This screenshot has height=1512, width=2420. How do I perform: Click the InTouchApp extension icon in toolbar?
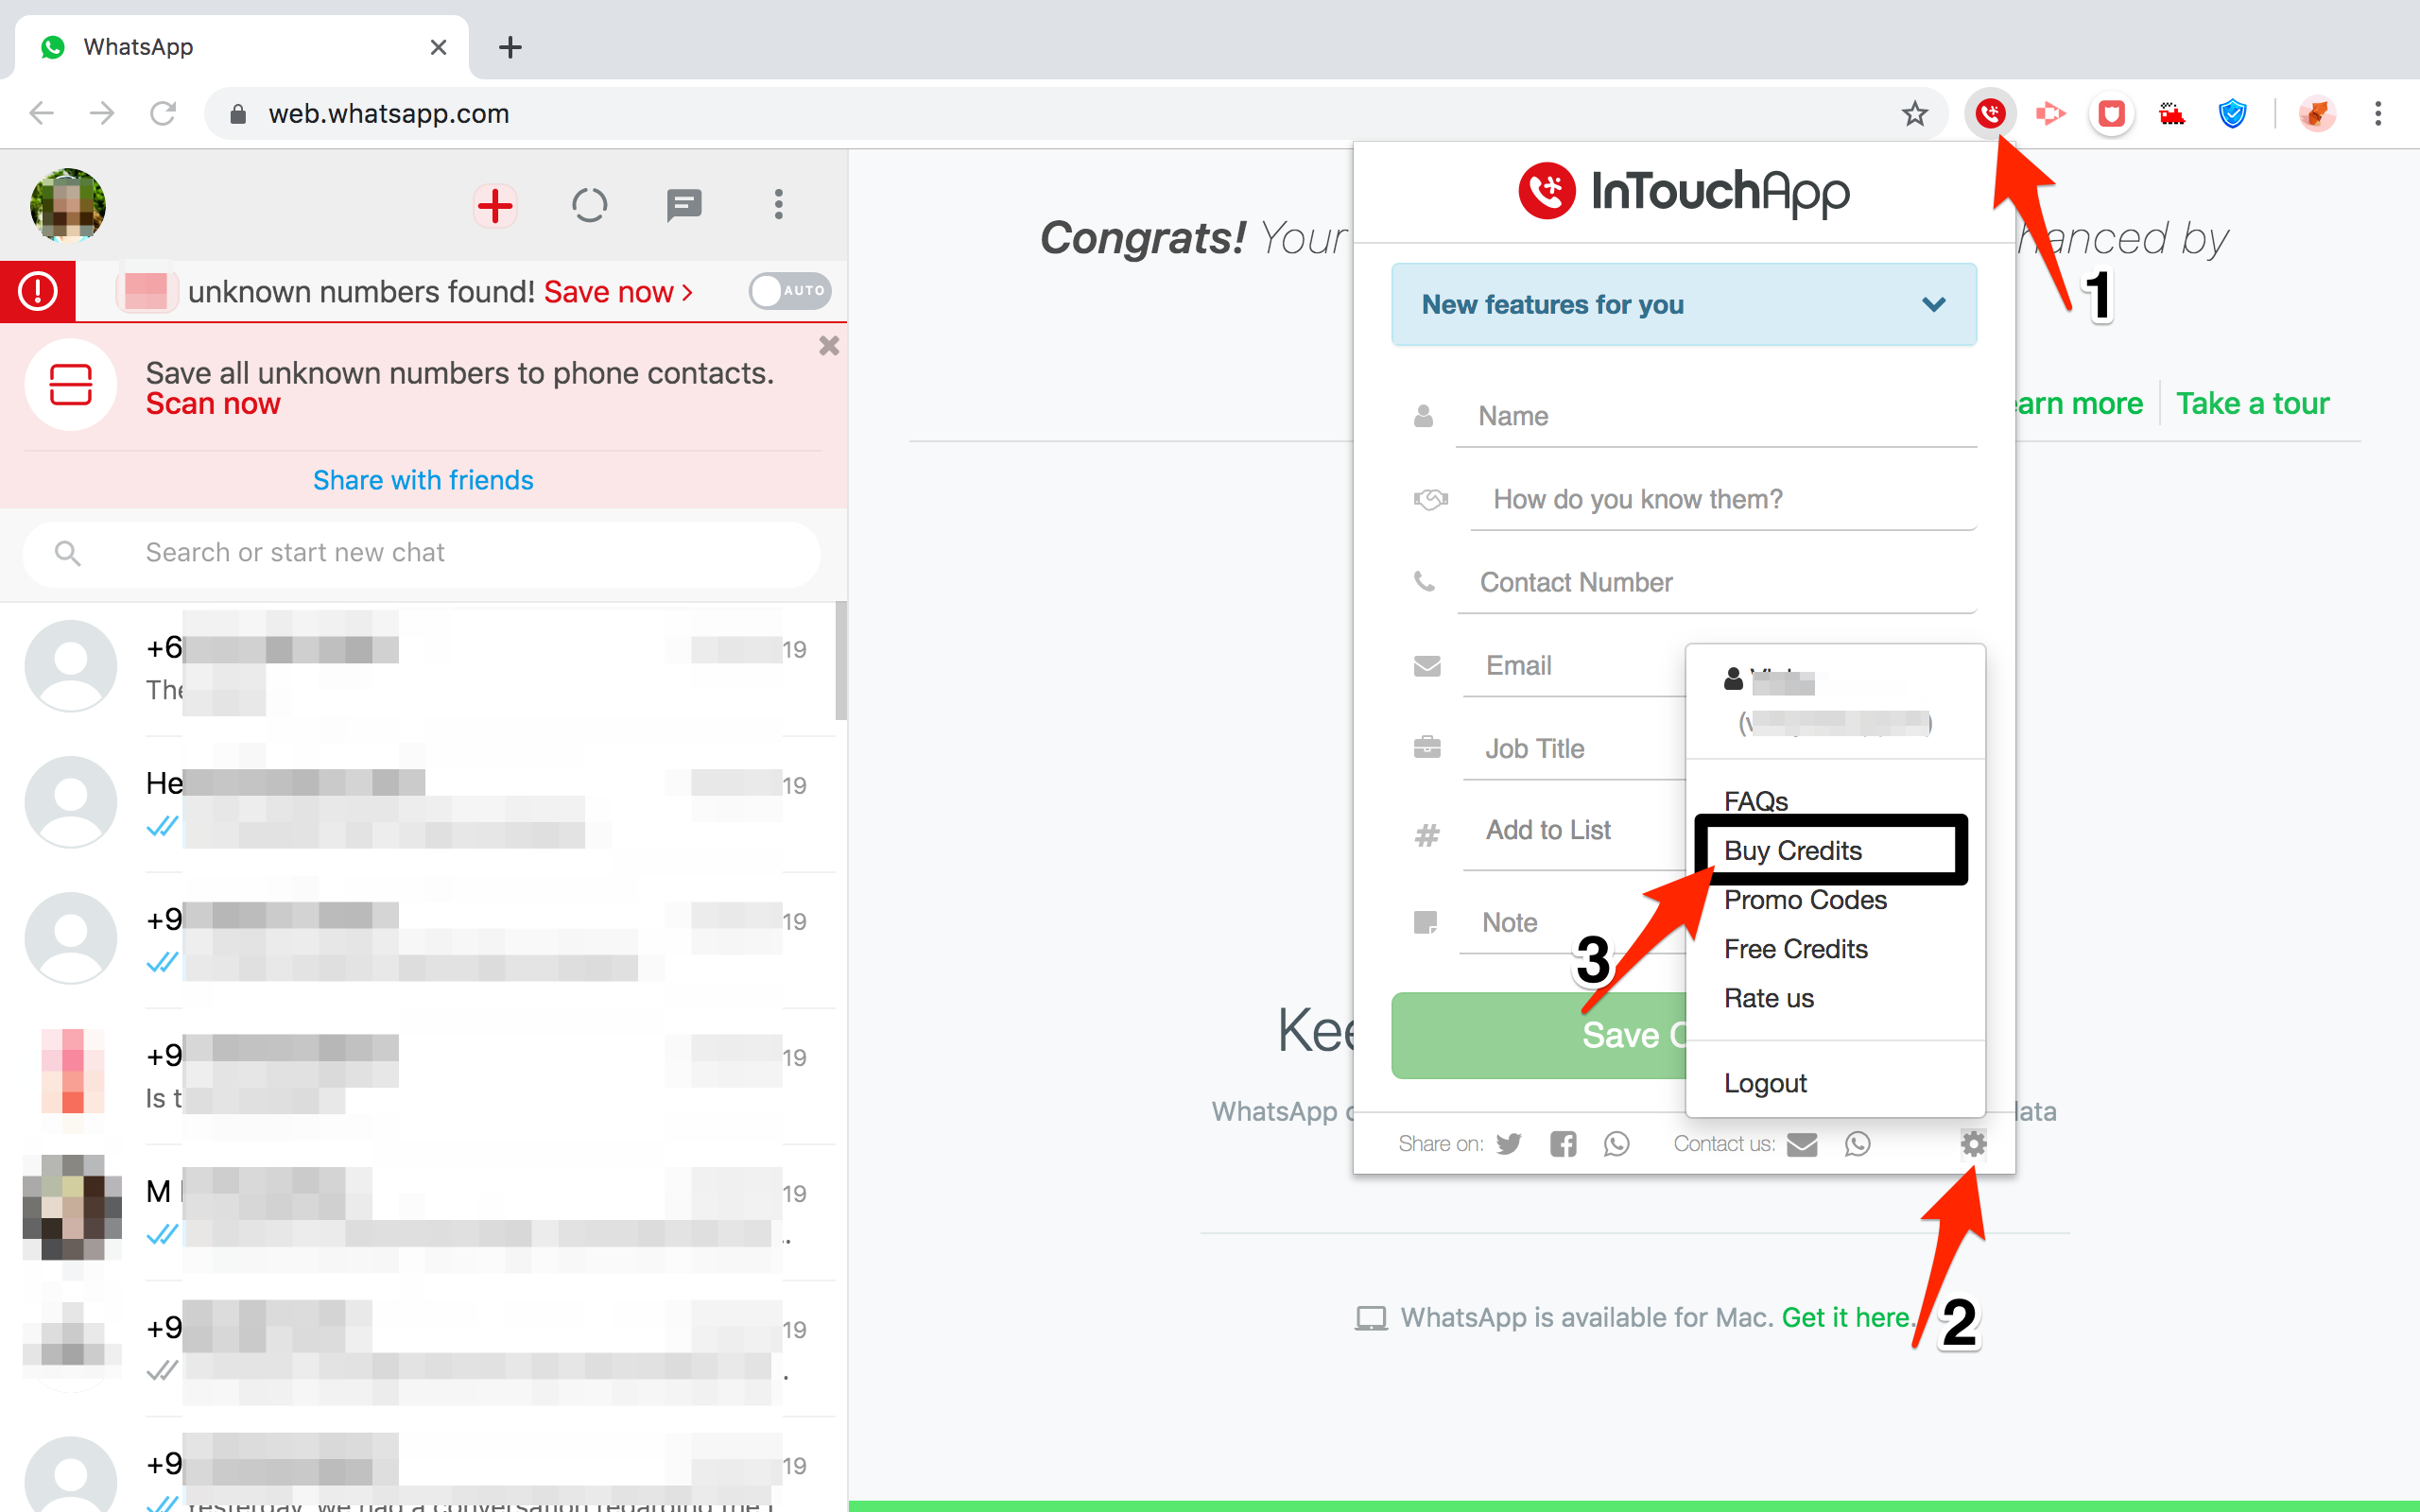1989,113
